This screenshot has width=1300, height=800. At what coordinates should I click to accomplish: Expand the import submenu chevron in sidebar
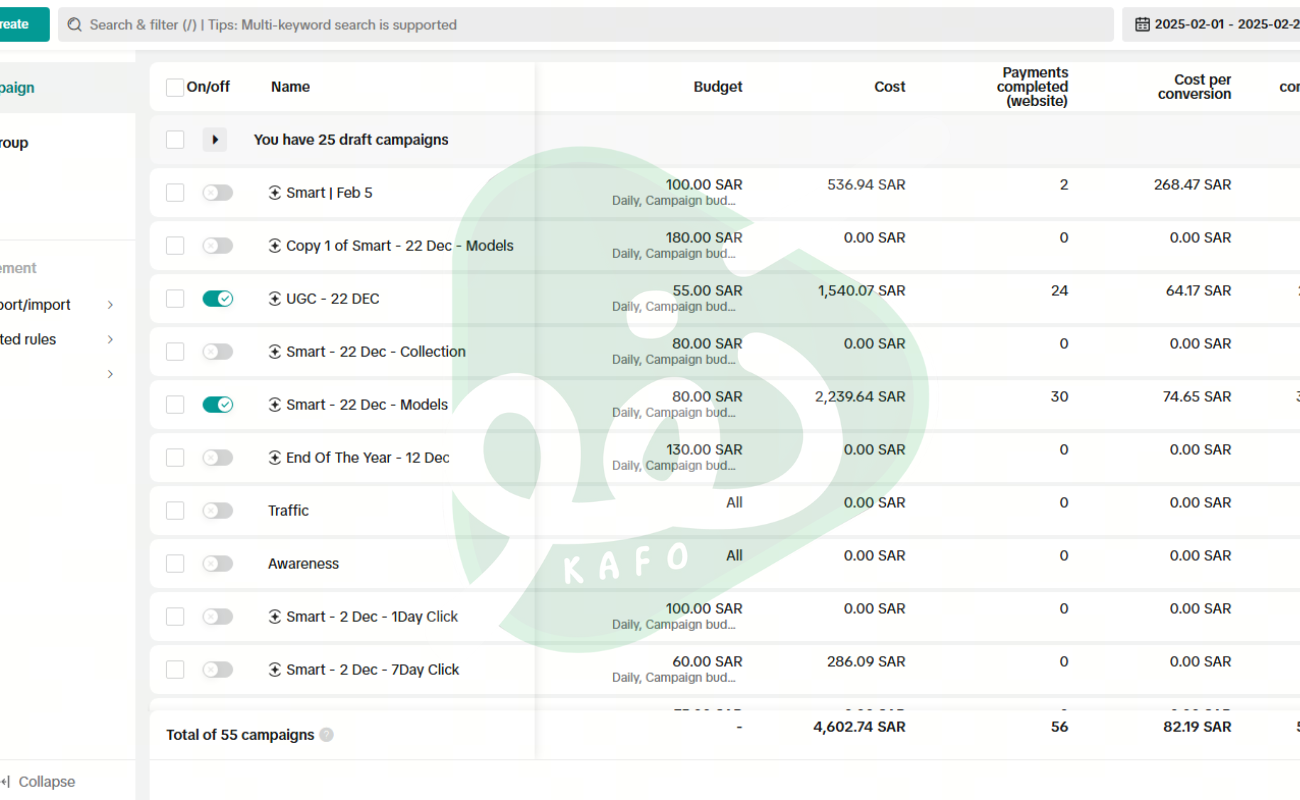click(110, 305)
